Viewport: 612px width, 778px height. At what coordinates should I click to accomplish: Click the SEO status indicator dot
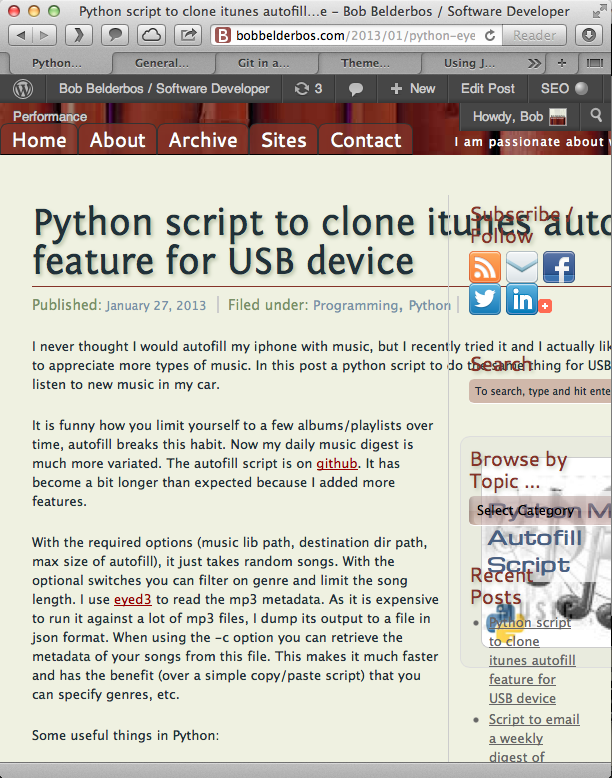[581, 88]
